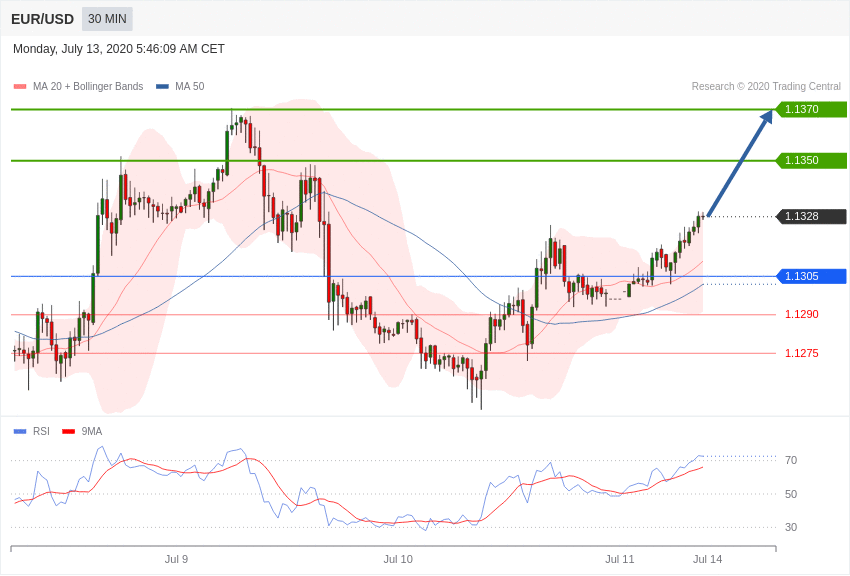This screenshot has width=850, height=576.
Task: Click the Research © 2020 Trading Central text
Action: click(766, 86)
